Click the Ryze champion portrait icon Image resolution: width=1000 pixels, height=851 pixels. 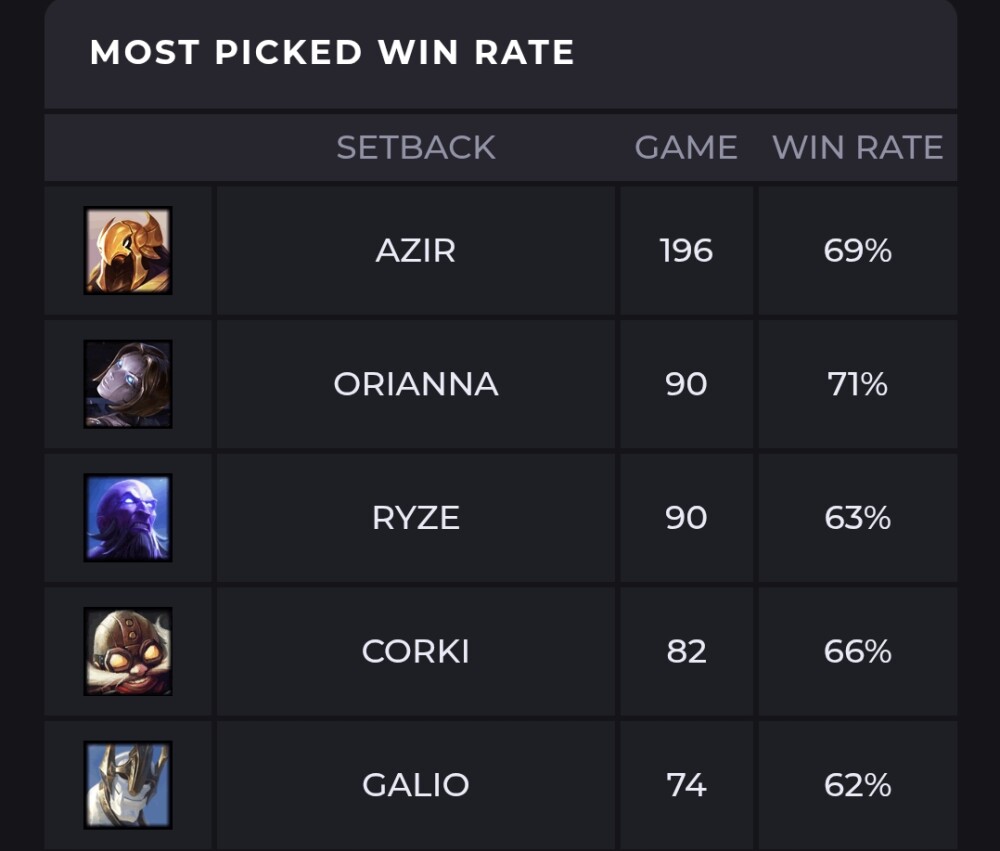pyautogui.click(x=128, y=518)
